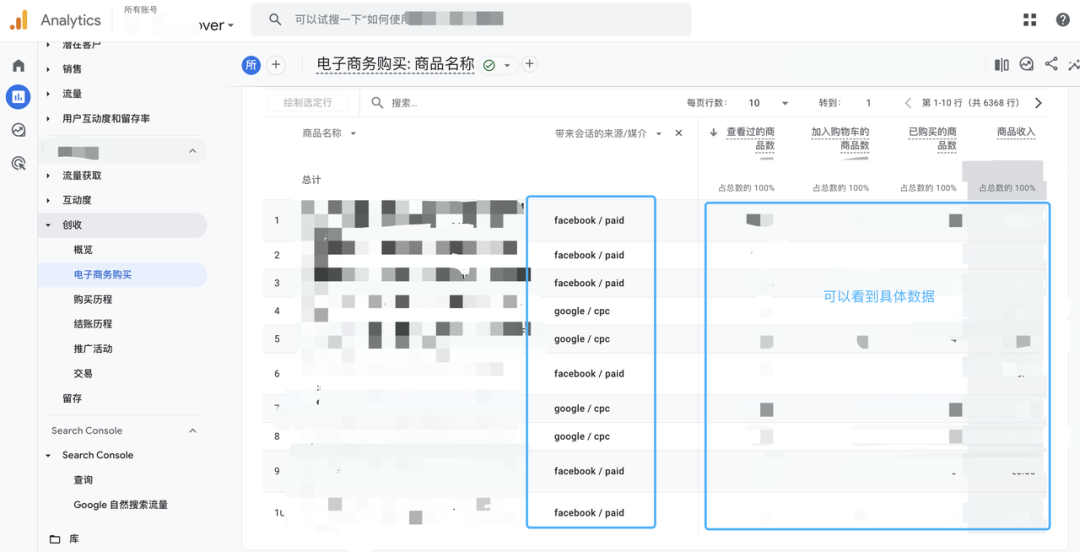This screenshot has width=1080, height=552.
Task: Click sort arrow on 查看过的商品数 column
Action: (x=714, y=132)
